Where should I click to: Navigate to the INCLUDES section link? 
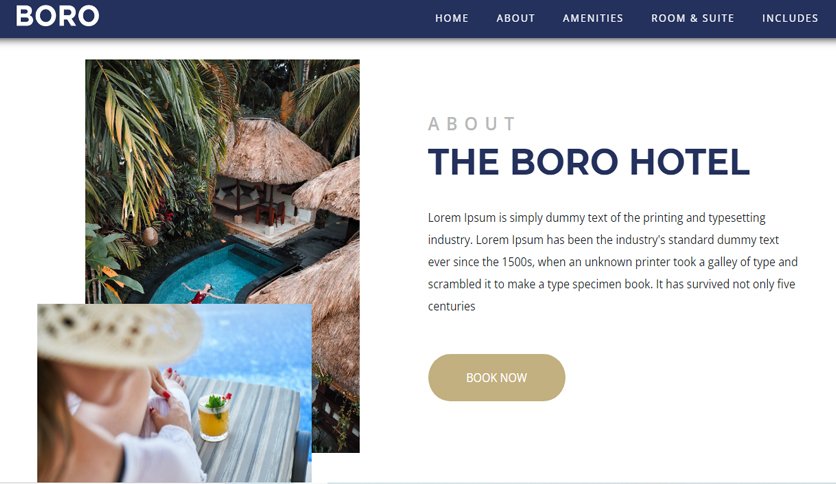(x=790, y=18)
